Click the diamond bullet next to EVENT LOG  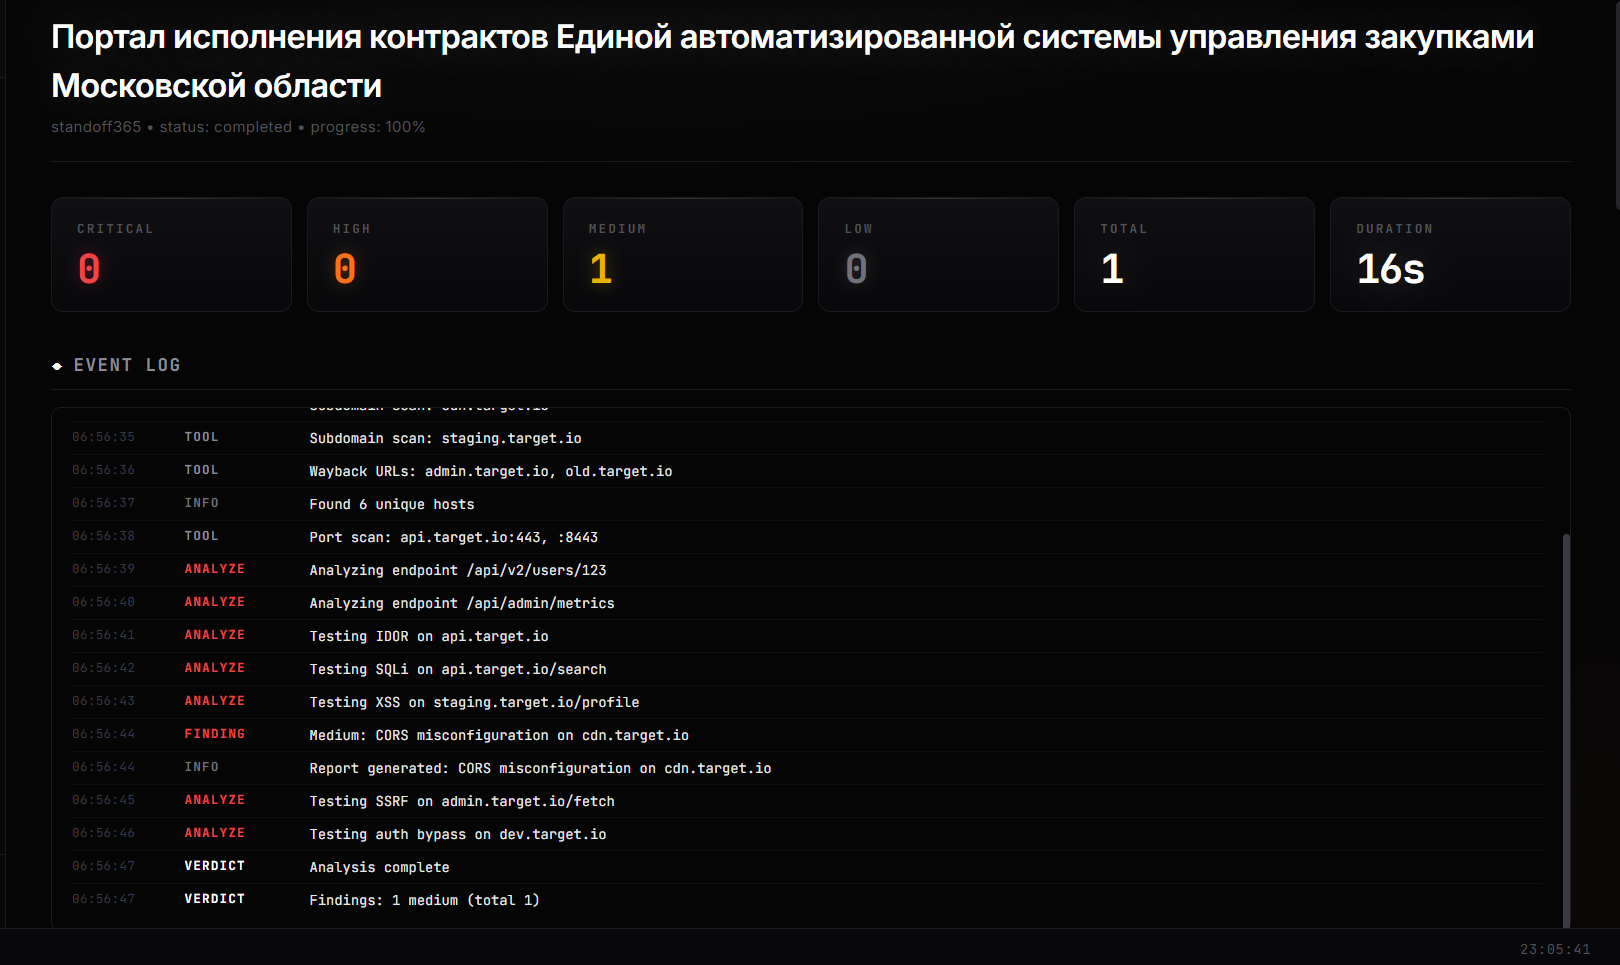pos(57,366)
